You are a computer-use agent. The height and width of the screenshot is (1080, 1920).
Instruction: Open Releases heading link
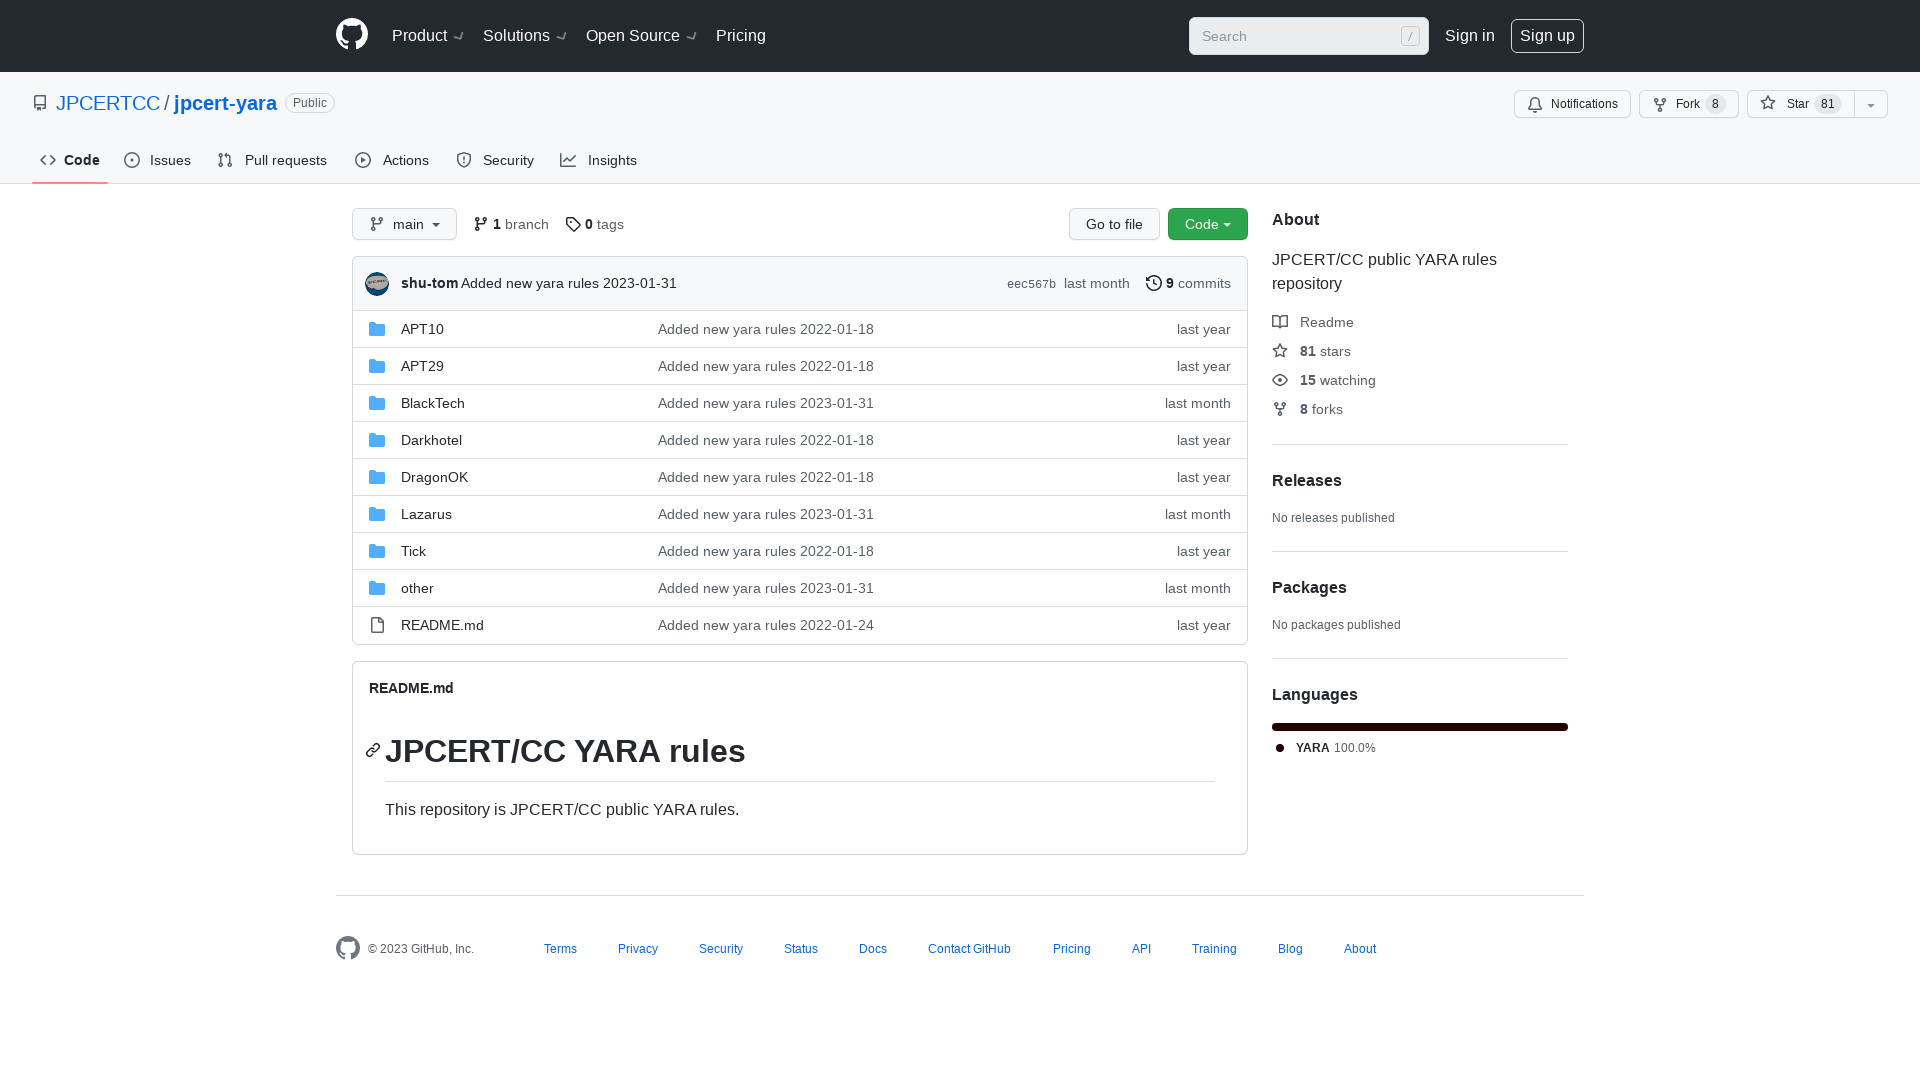1306,480
